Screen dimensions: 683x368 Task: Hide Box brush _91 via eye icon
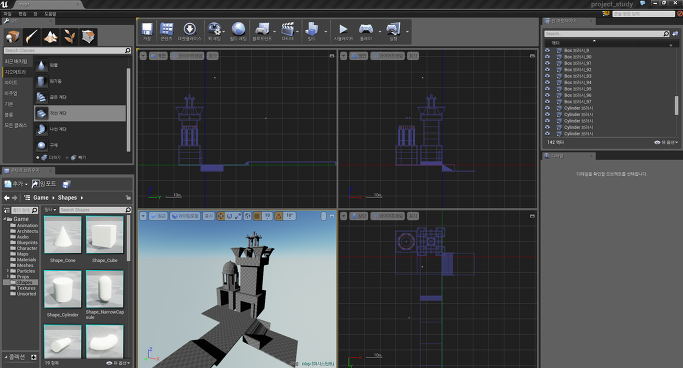pos(548,63)
